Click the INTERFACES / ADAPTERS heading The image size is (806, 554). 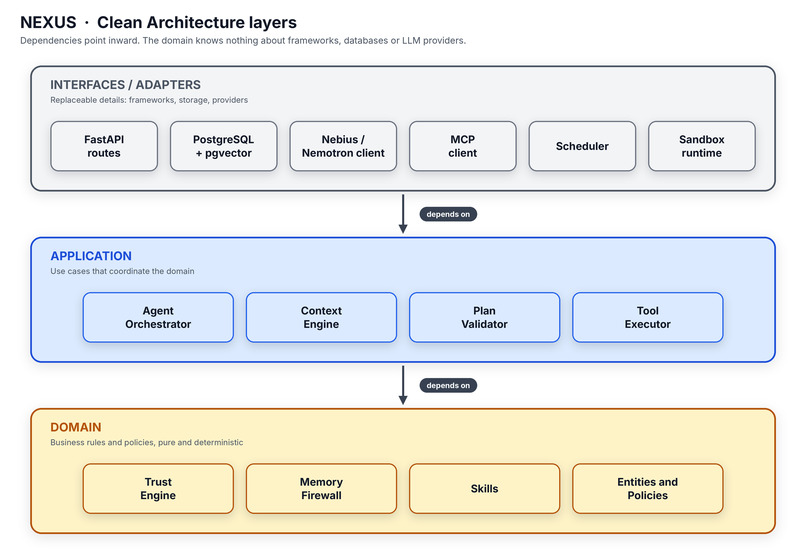pos(125,85)
